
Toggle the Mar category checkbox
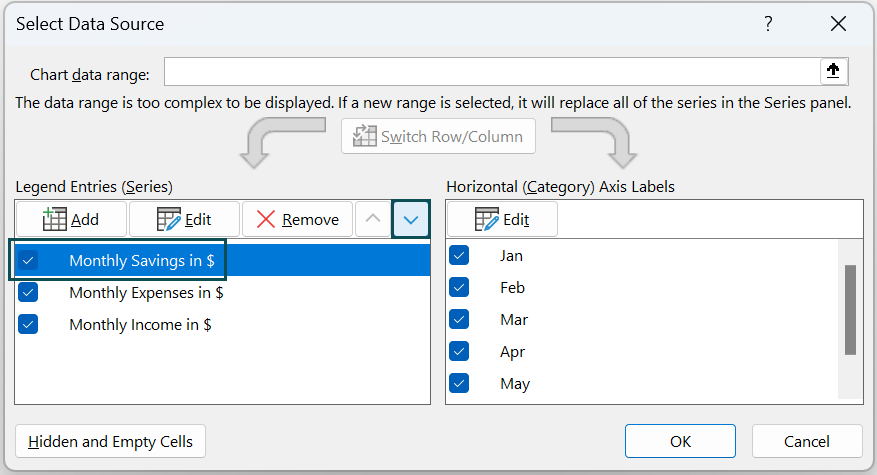pyautogui.click(x=459, y=319)
